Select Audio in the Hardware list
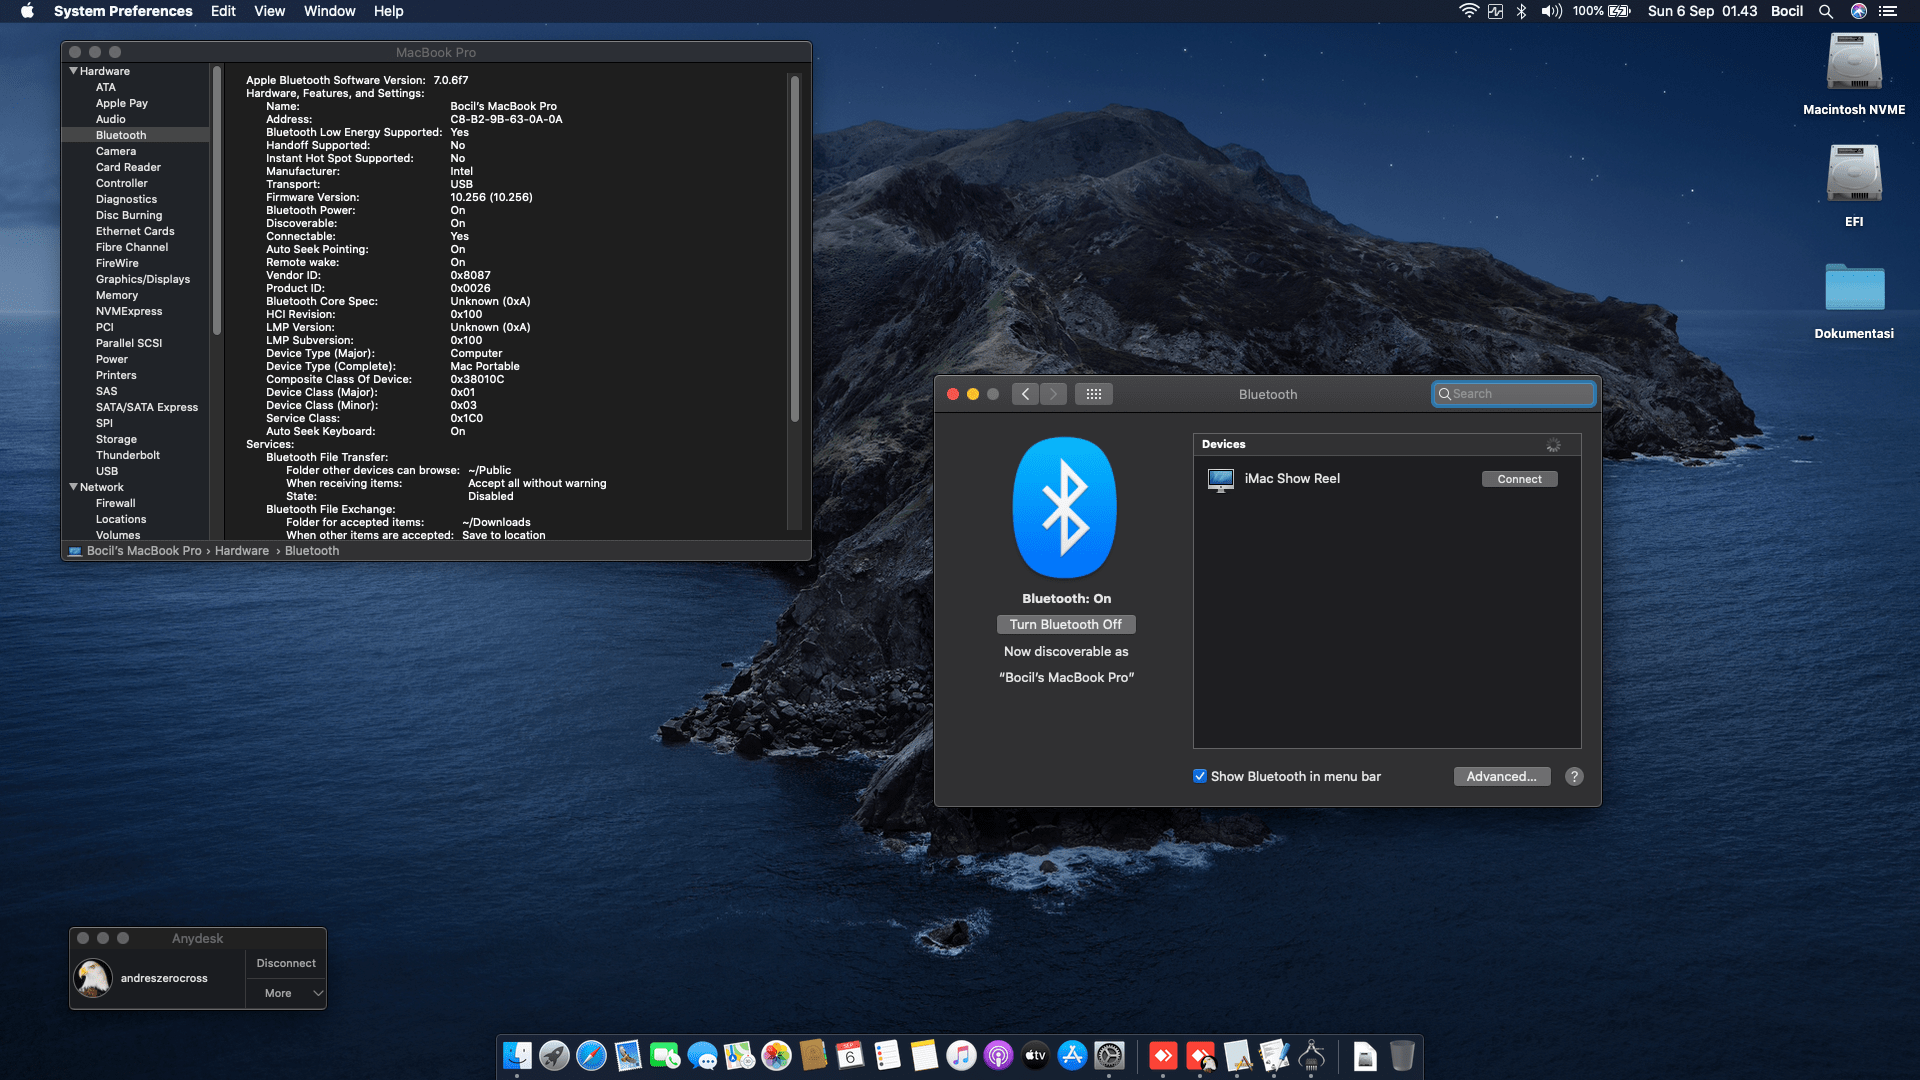 pos(110,119)
